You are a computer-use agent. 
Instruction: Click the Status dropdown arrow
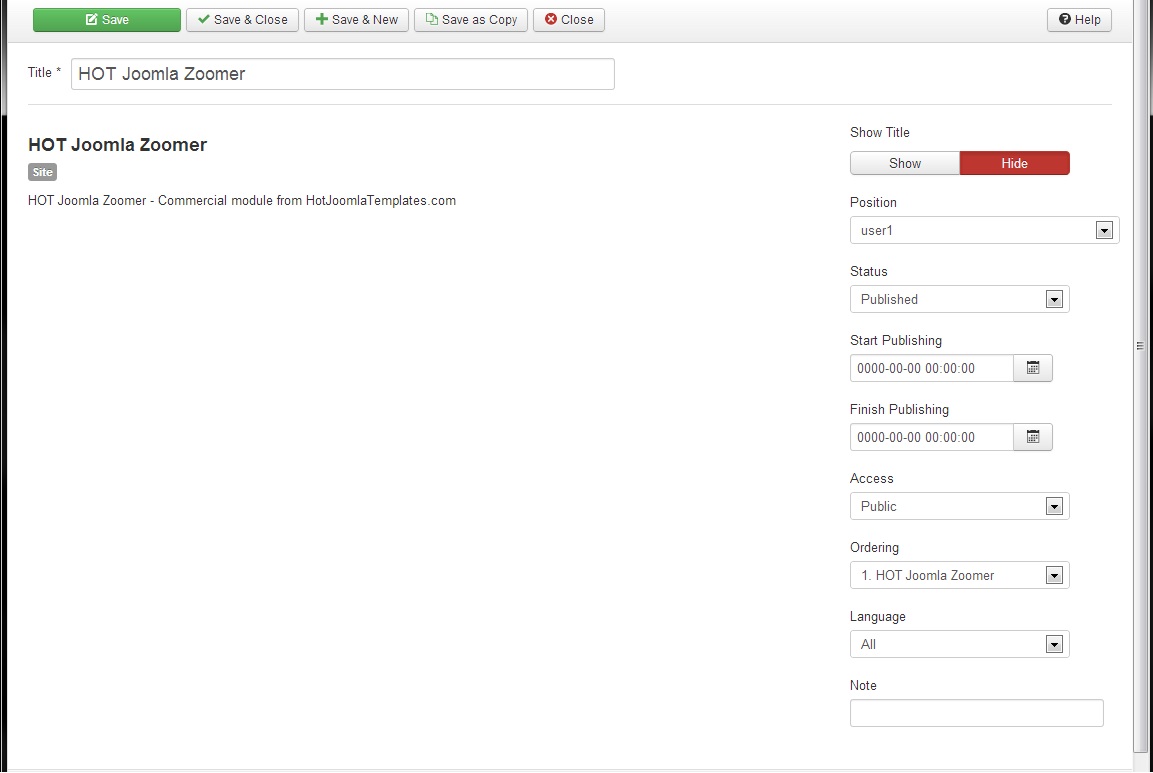tap(1054, 300)
